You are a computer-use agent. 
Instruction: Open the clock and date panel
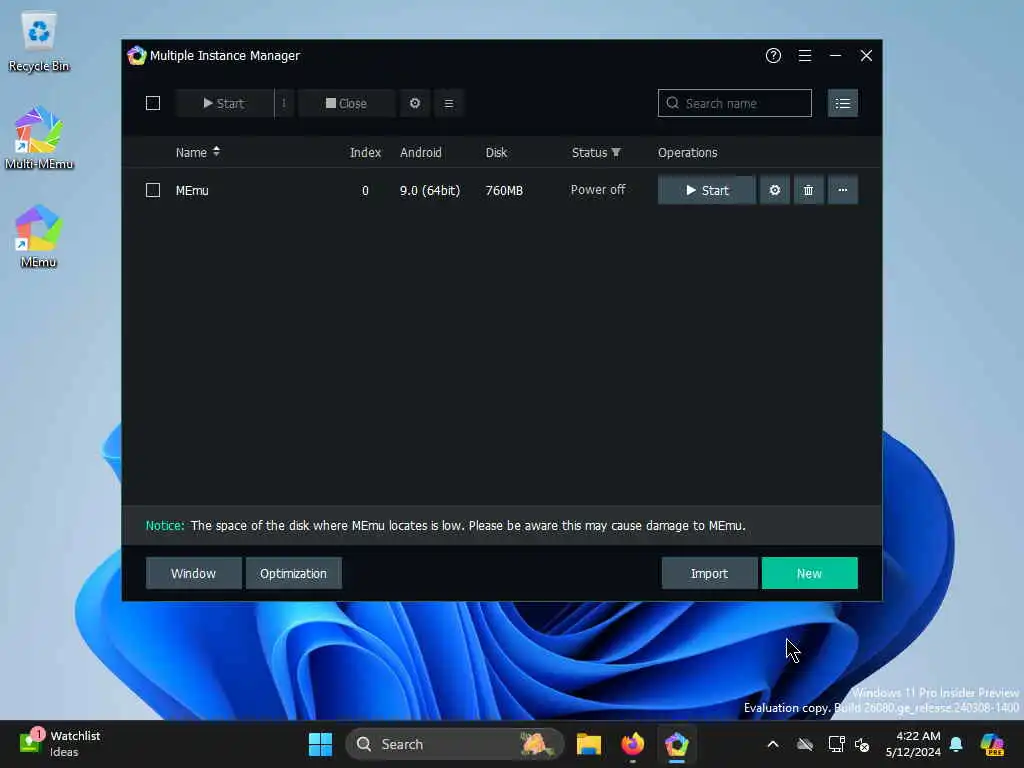point(912,744)
